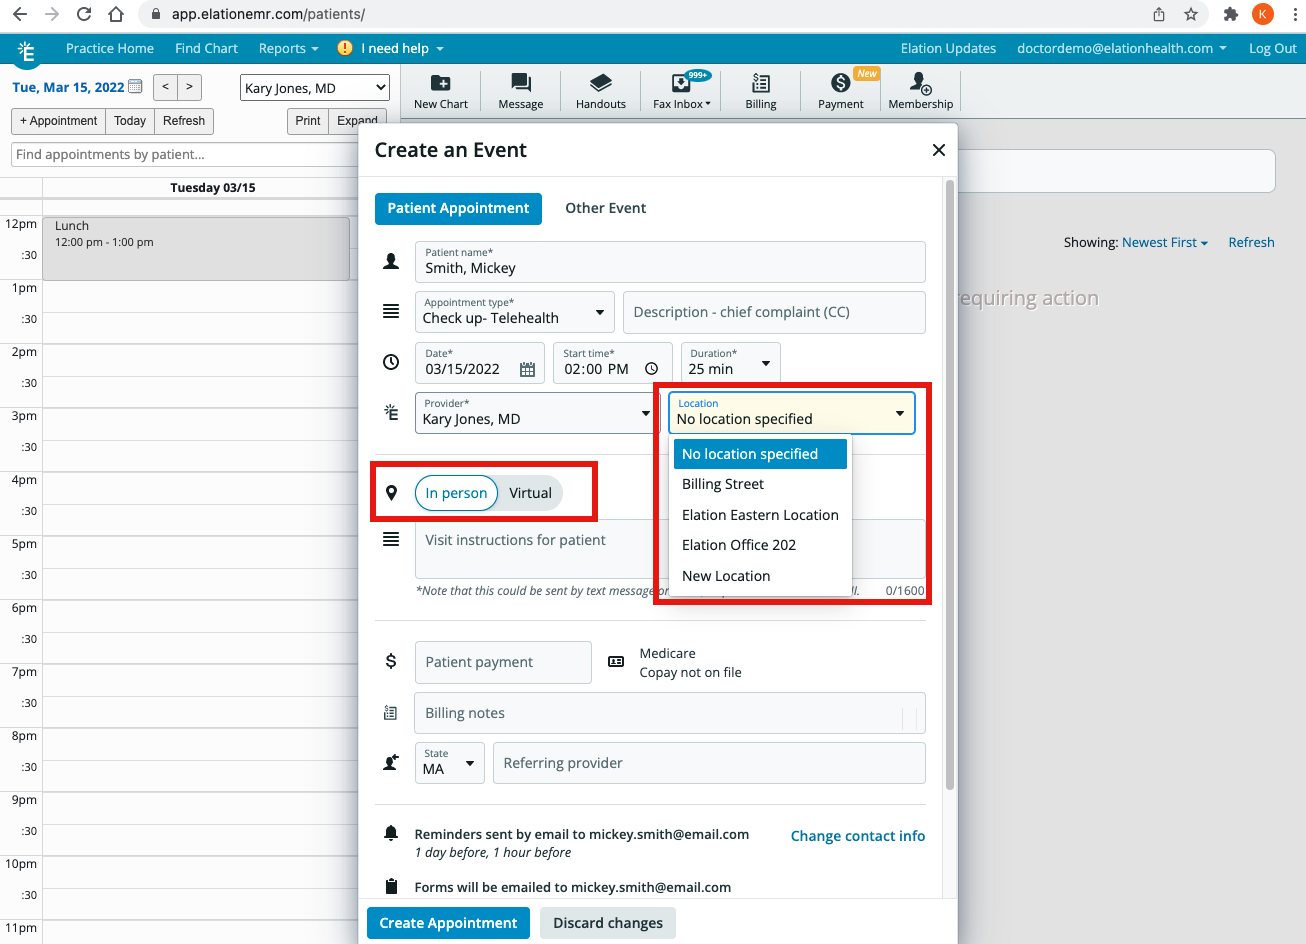Open Newest First sort dropdown
The height and width of the screenshot is (944, 1306).
pyautogui.click(x=1165, y=242)
